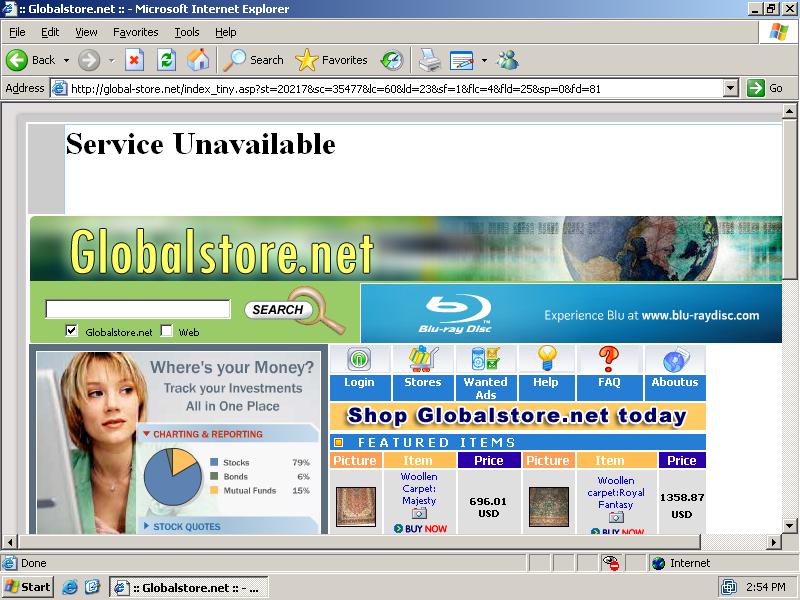Click the Login icon on the site

359,359
